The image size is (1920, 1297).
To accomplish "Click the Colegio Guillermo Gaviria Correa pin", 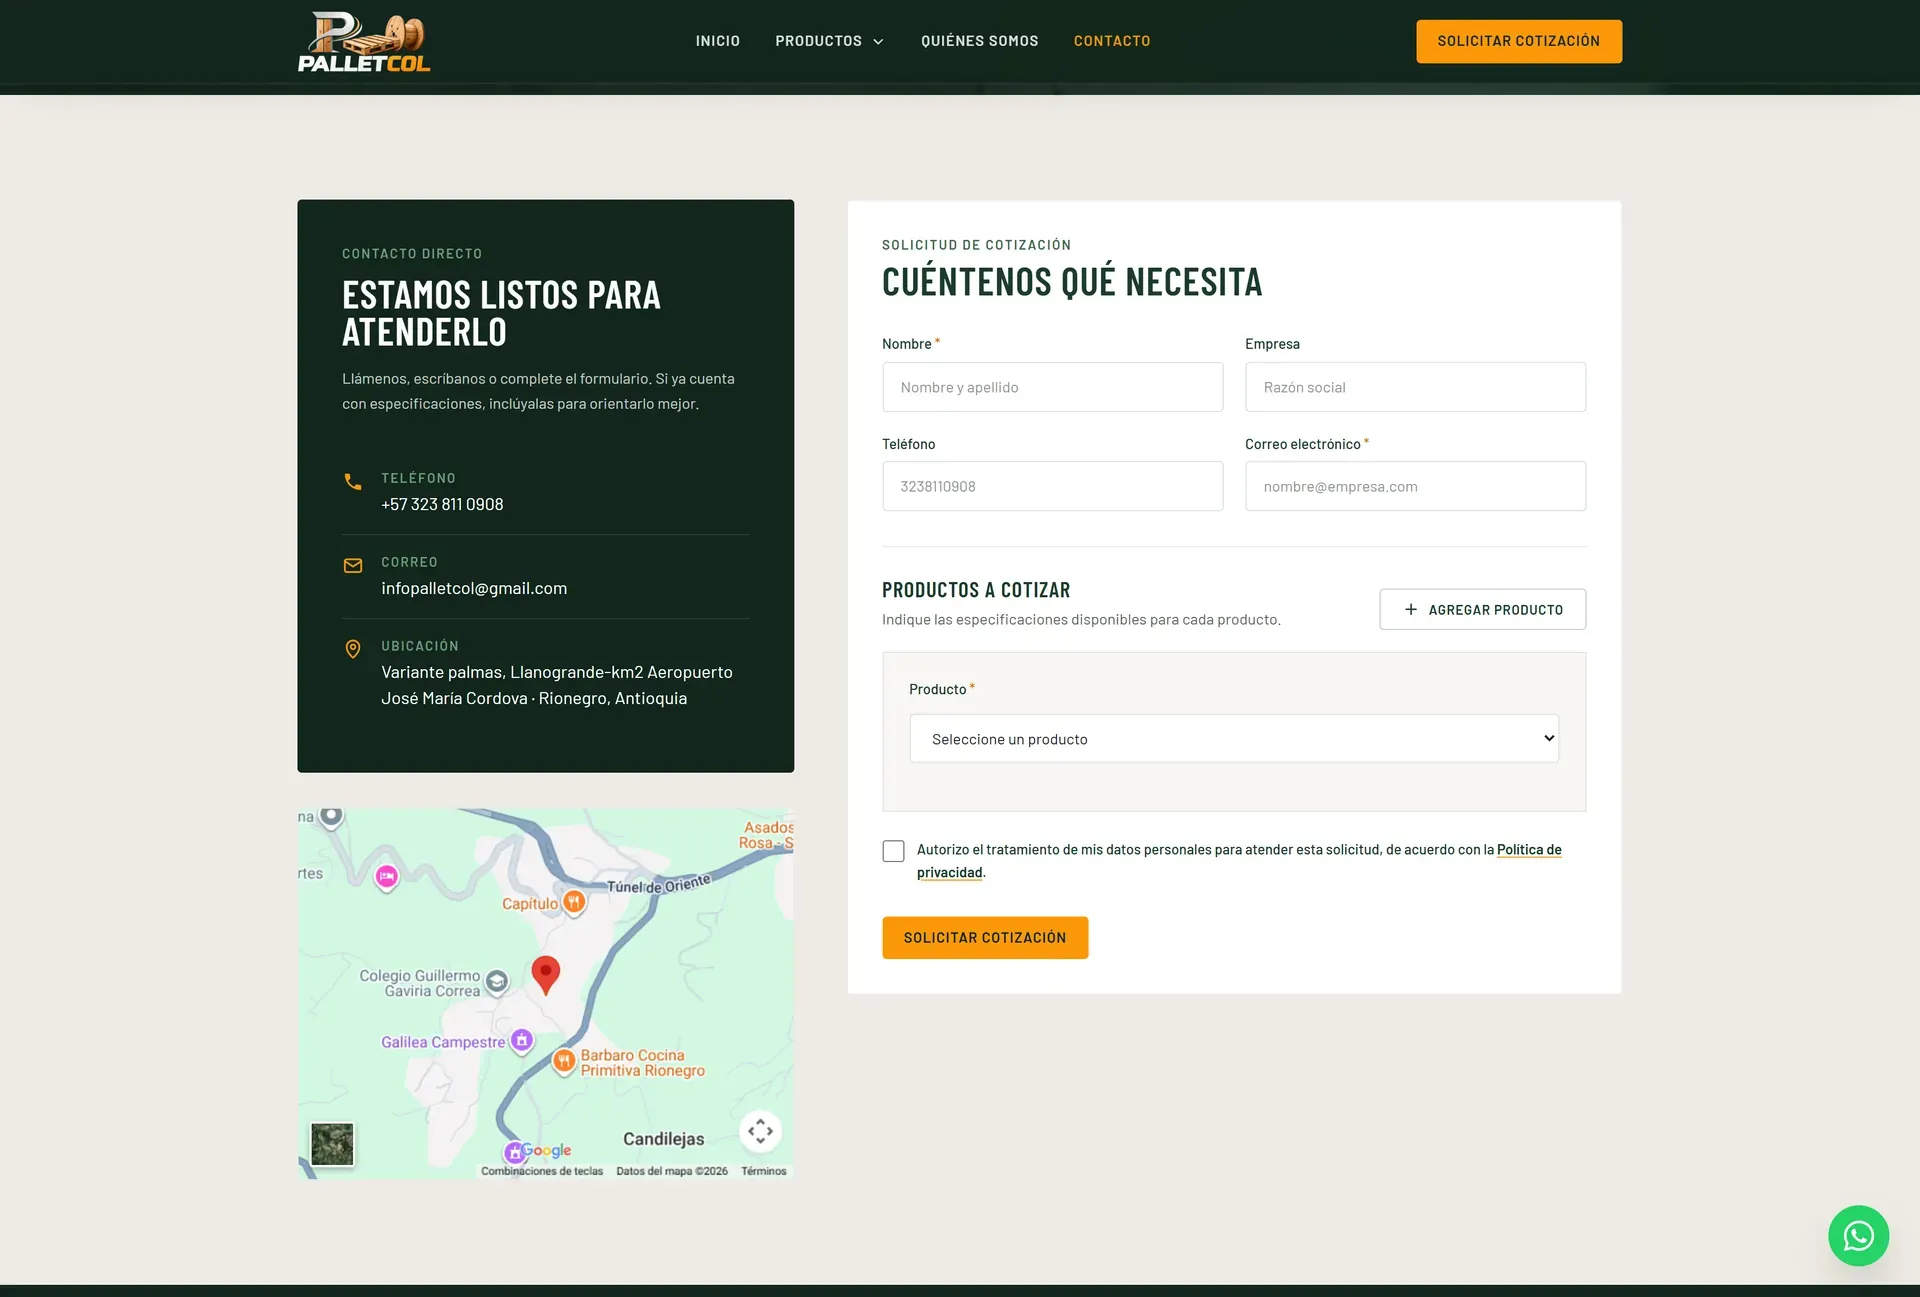I will pyautogui.click(x=497, y=983).
